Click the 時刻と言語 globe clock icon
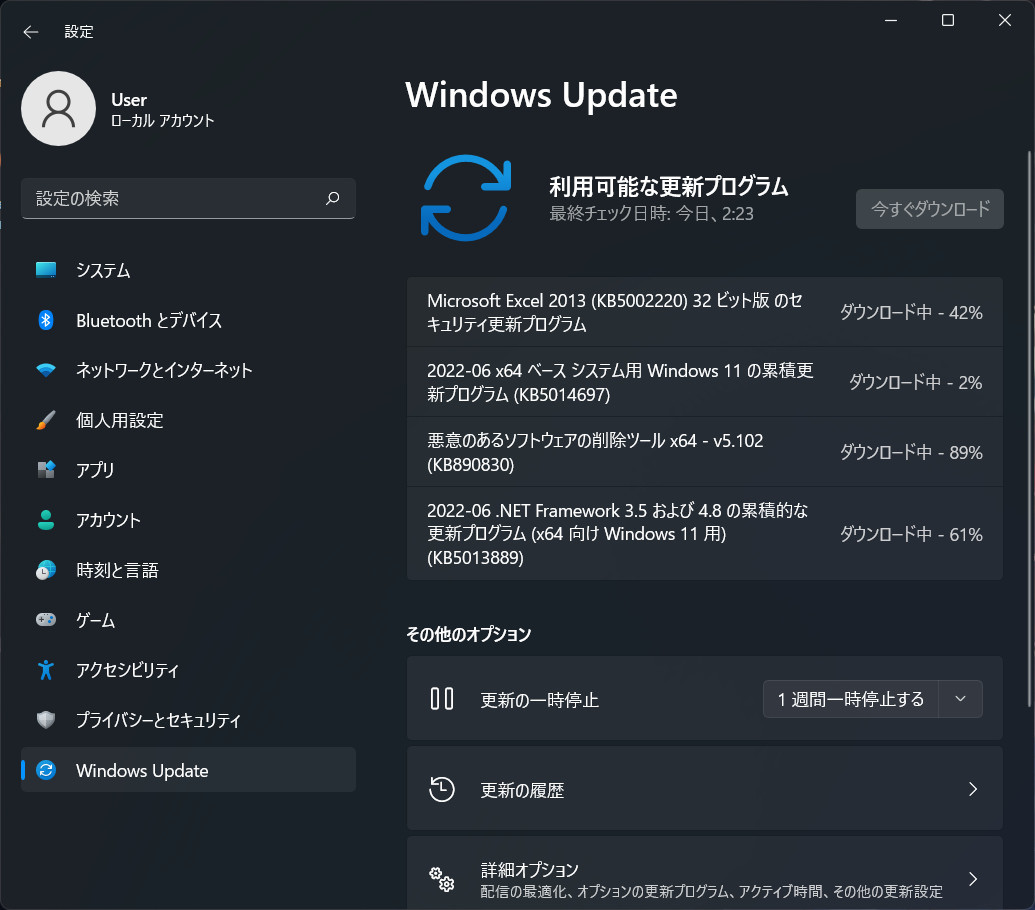1035x910 pixels. [x=46, y=570]
